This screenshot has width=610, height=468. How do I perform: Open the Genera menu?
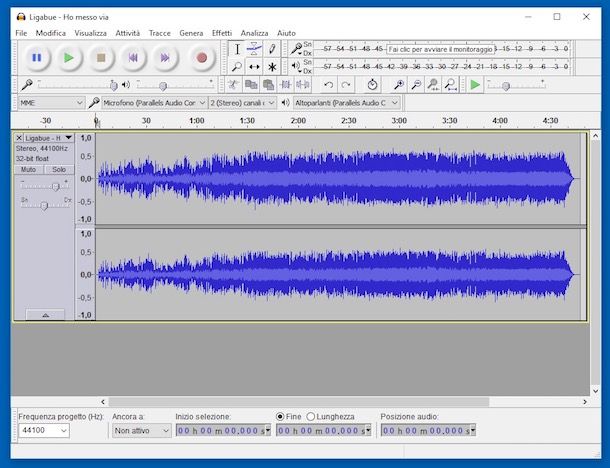tap(191, 33)
